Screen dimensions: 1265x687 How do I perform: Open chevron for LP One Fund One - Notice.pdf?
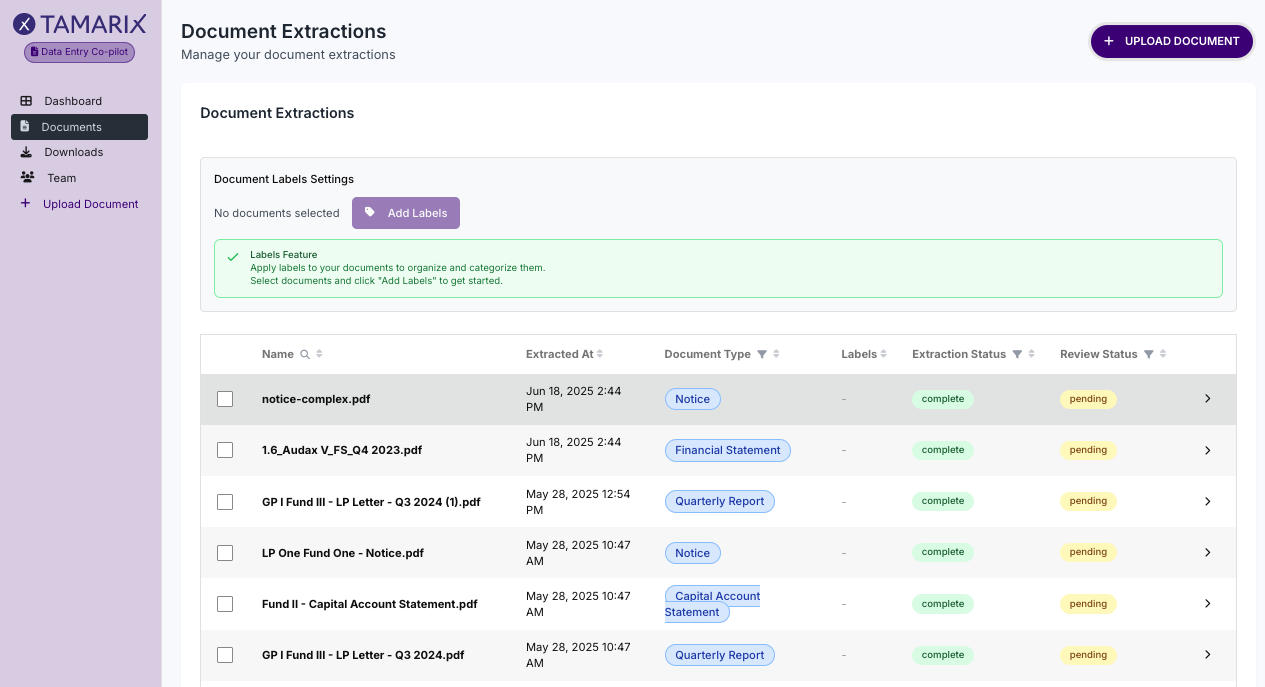(1207, 553)
